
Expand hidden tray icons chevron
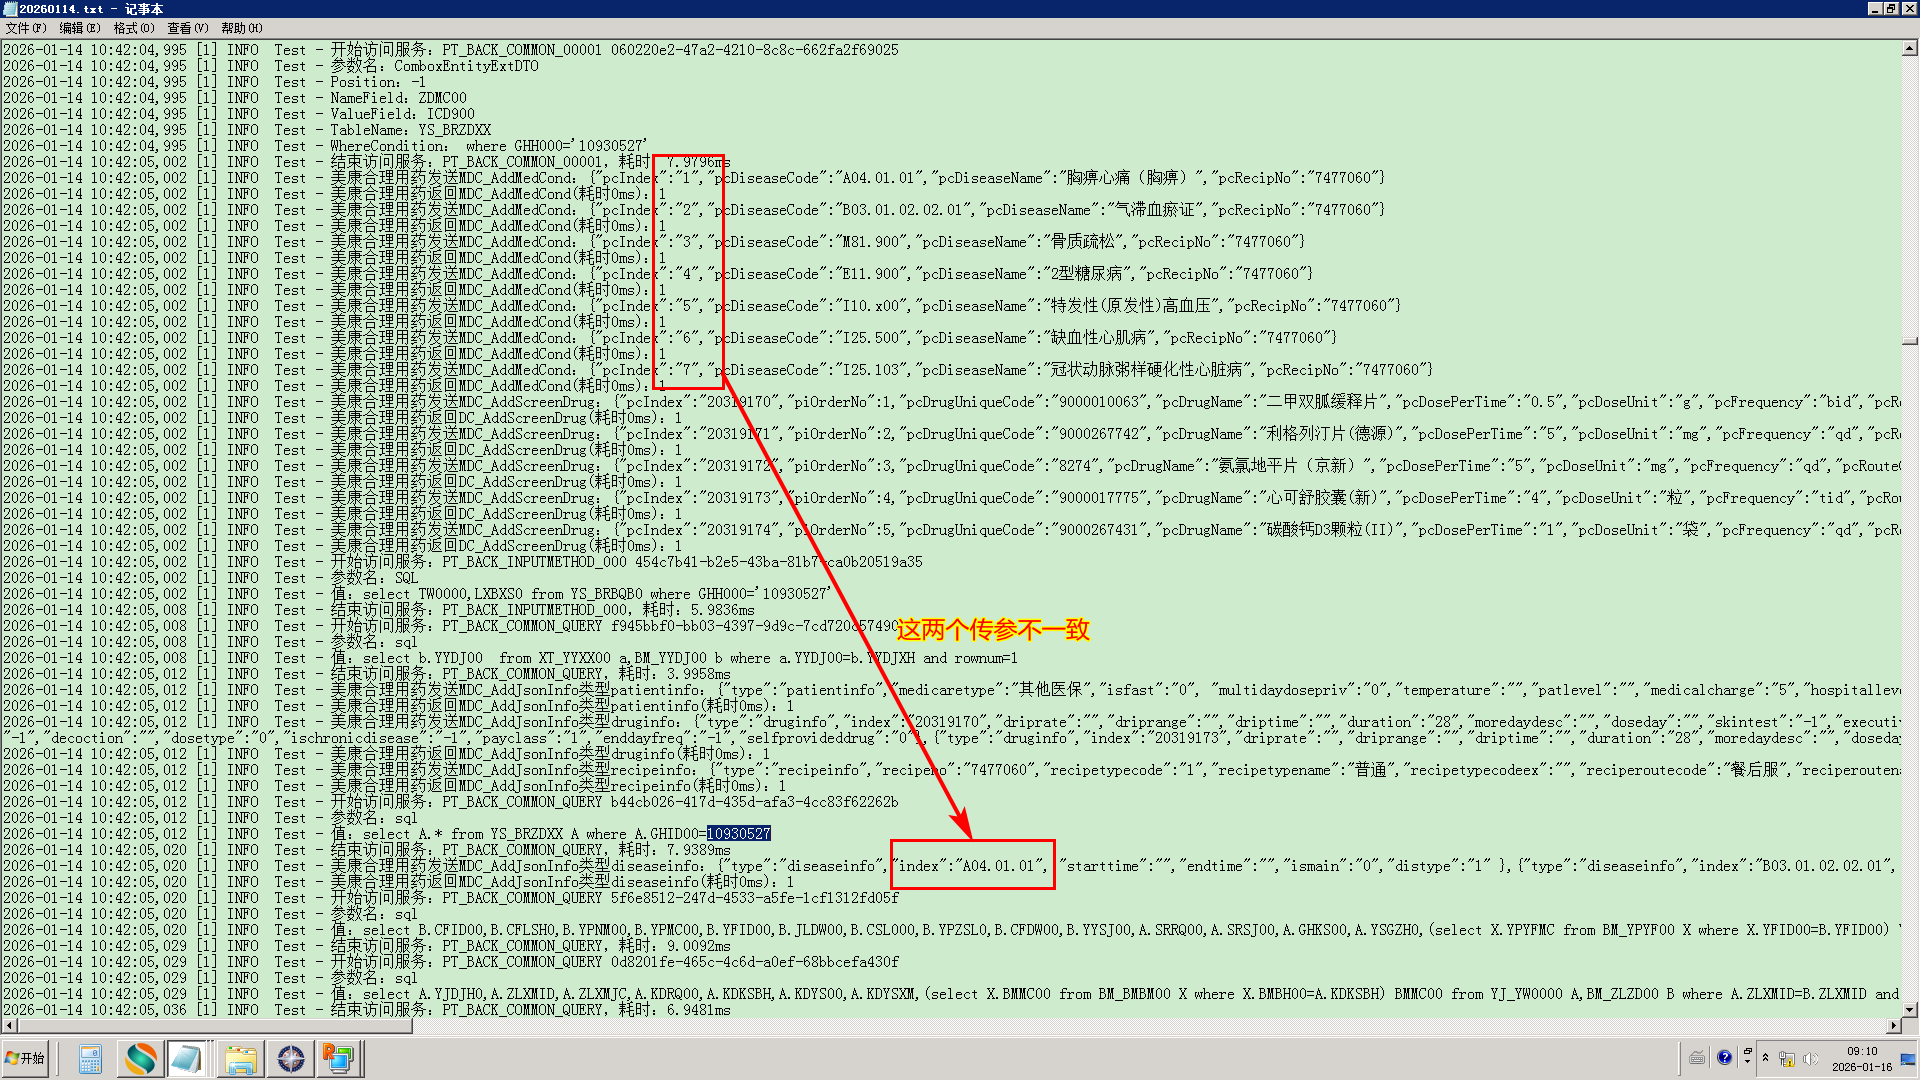tap(1765, 1058)
